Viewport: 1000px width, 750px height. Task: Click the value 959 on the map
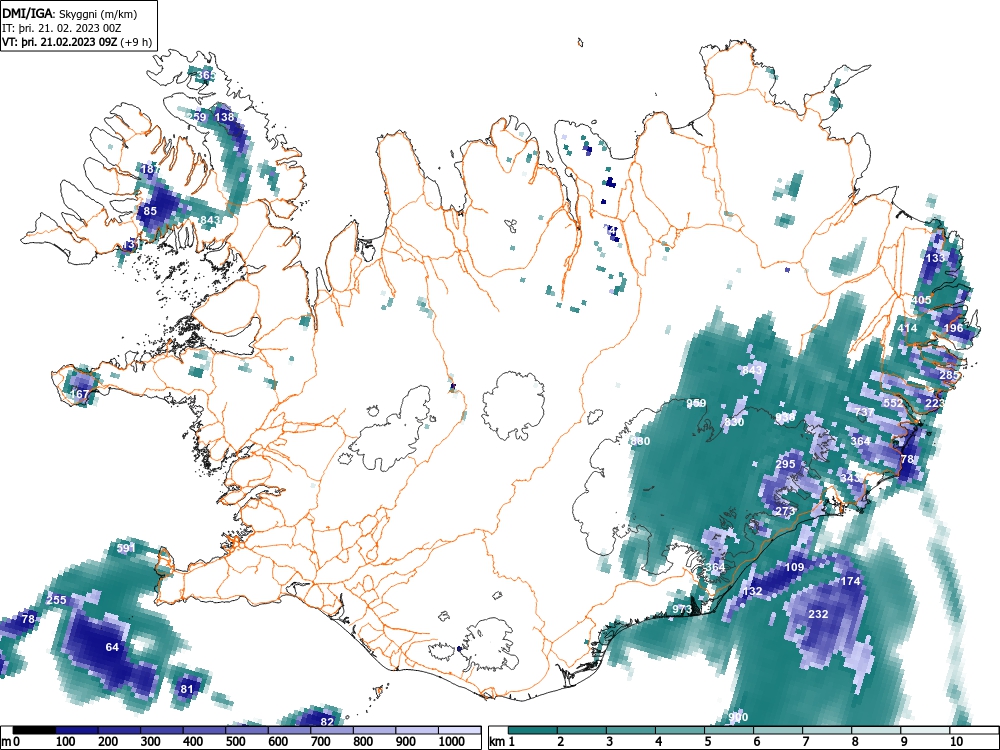(x=696, y=403)
